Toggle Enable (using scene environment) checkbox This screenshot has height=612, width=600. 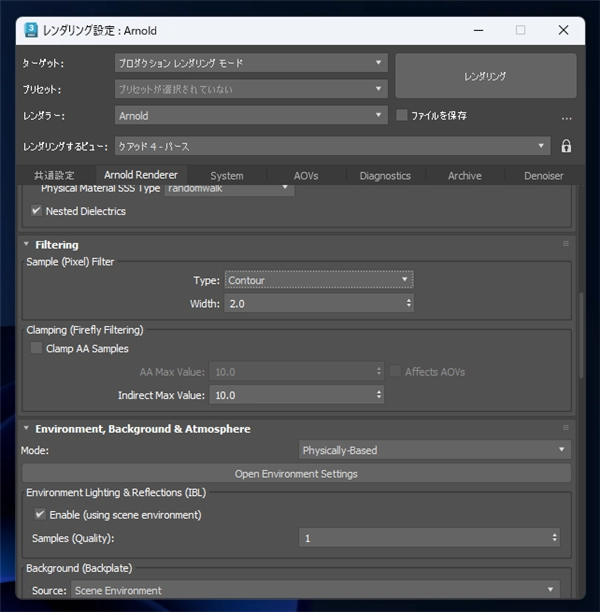coord(40,514)
